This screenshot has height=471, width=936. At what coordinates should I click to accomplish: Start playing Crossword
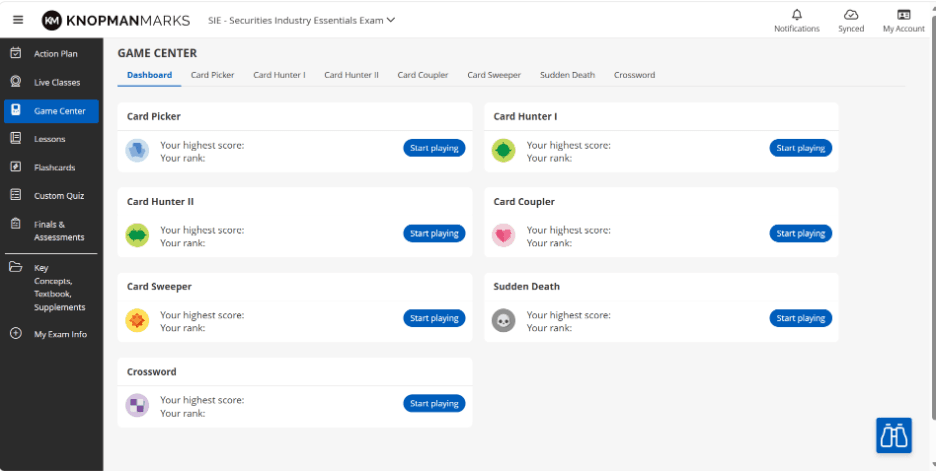[x=434, y=404]
